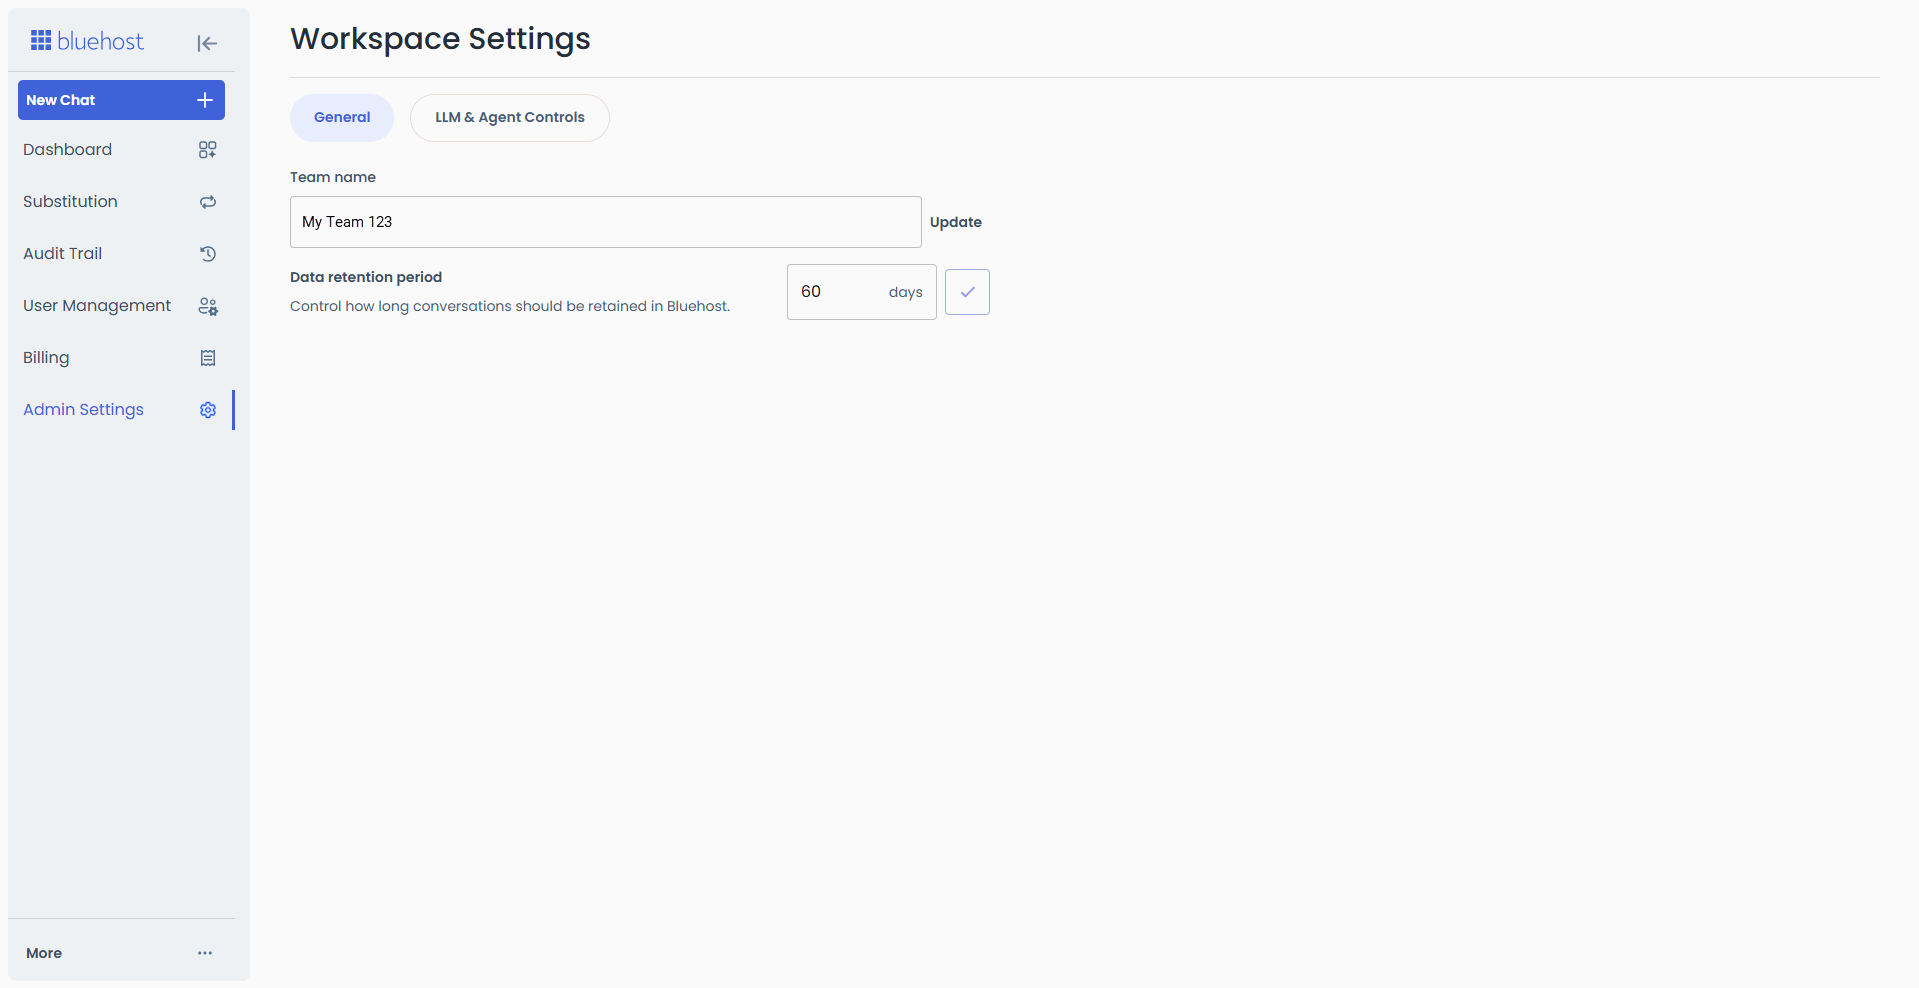The height and width of the screenshot is (988, 1919).
Task: Click the Team name label
Action: pyautogui.click(x=333, y=177)
